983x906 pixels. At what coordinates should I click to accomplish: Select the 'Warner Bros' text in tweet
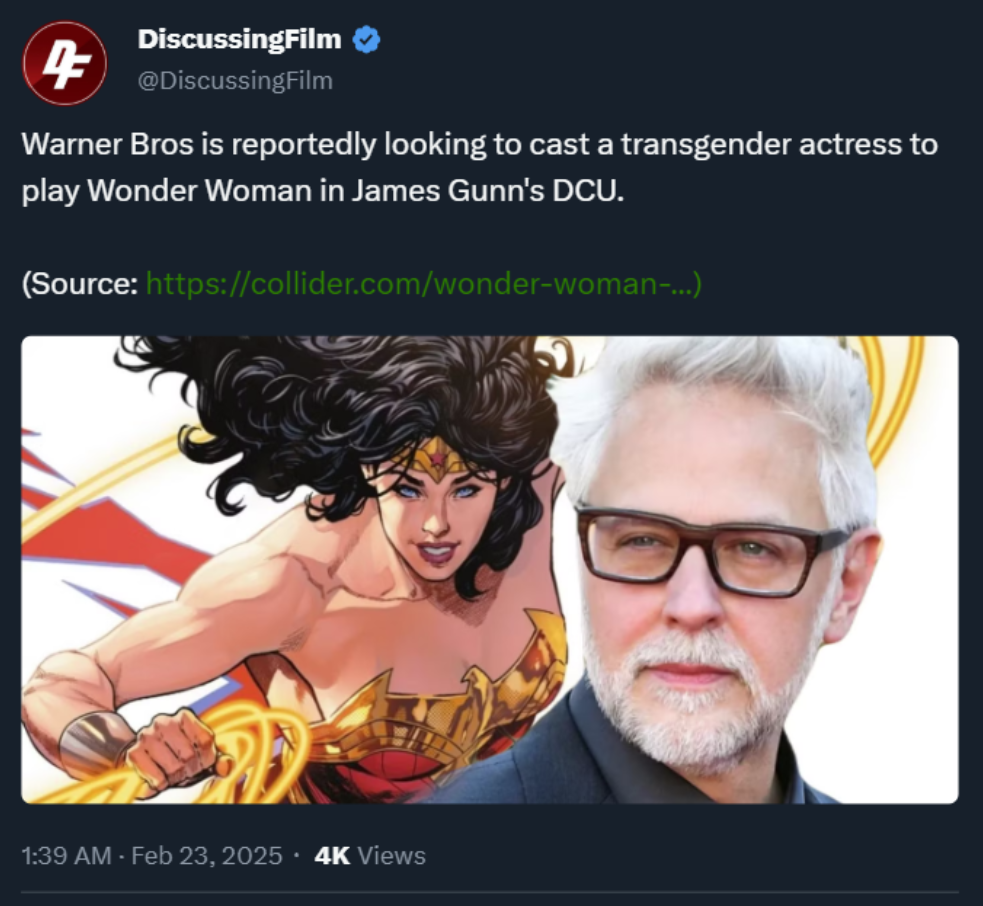coord(108,145)
